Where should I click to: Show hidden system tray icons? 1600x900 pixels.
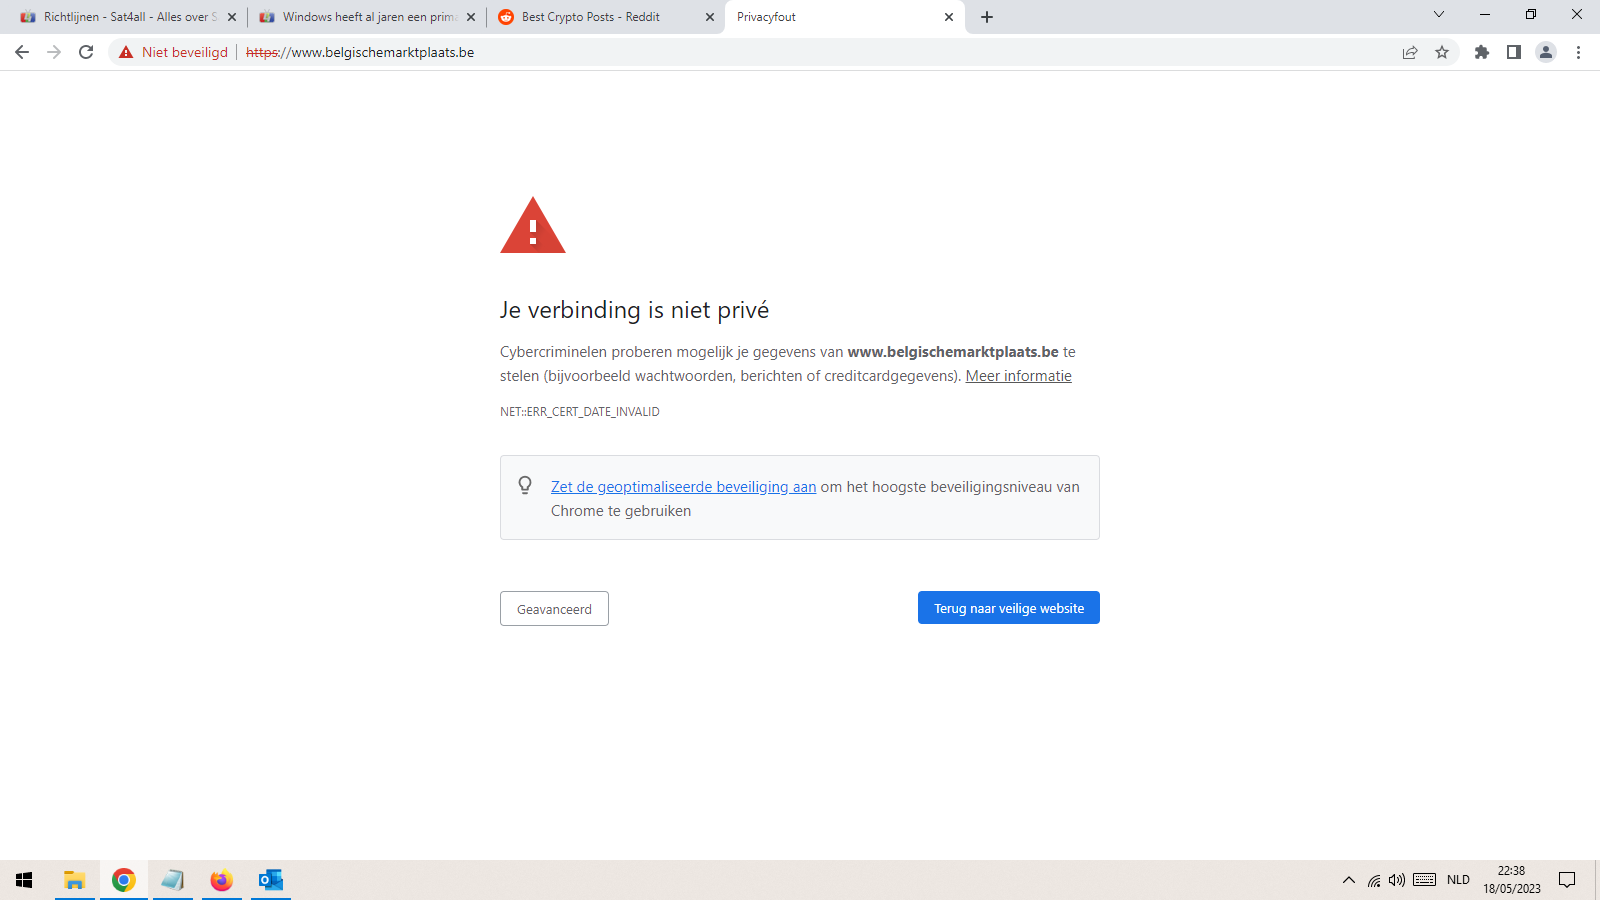[x=1348, y=880]
